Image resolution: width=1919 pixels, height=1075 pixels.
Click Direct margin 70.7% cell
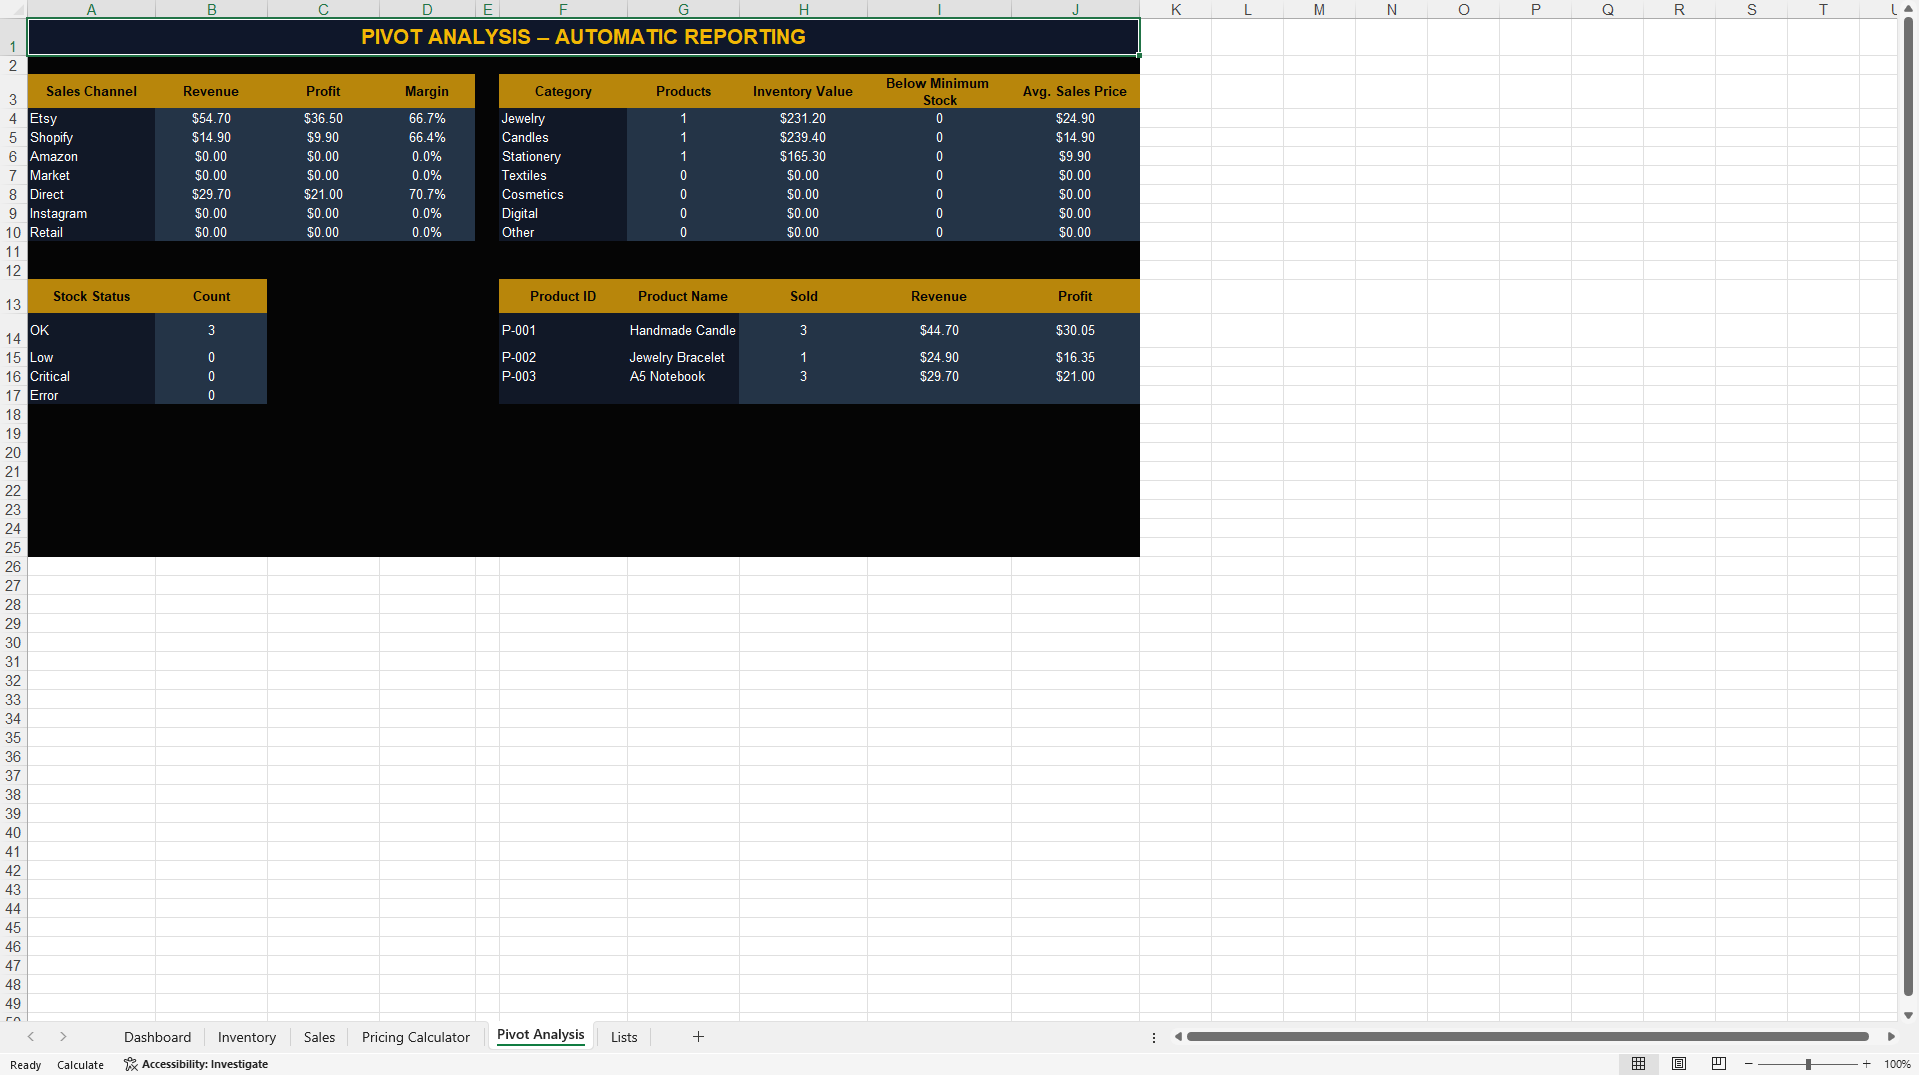click(x=427, y=194)
